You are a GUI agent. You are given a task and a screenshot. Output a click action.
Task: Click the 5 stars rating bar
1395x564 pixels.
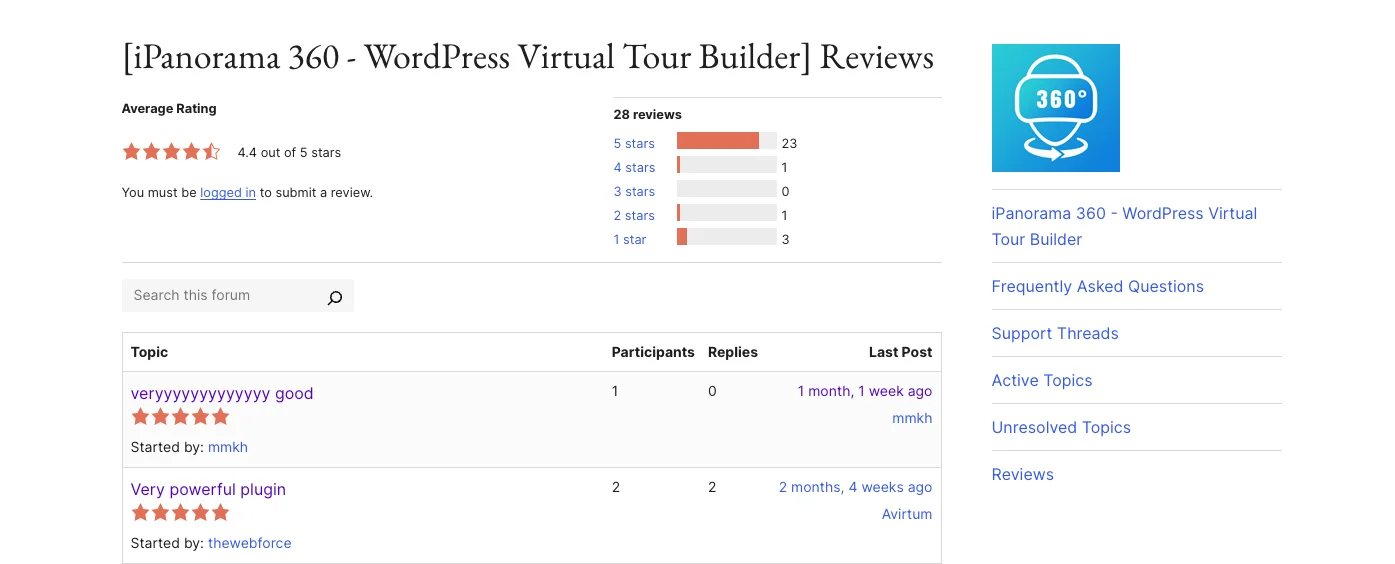[727, 141]
